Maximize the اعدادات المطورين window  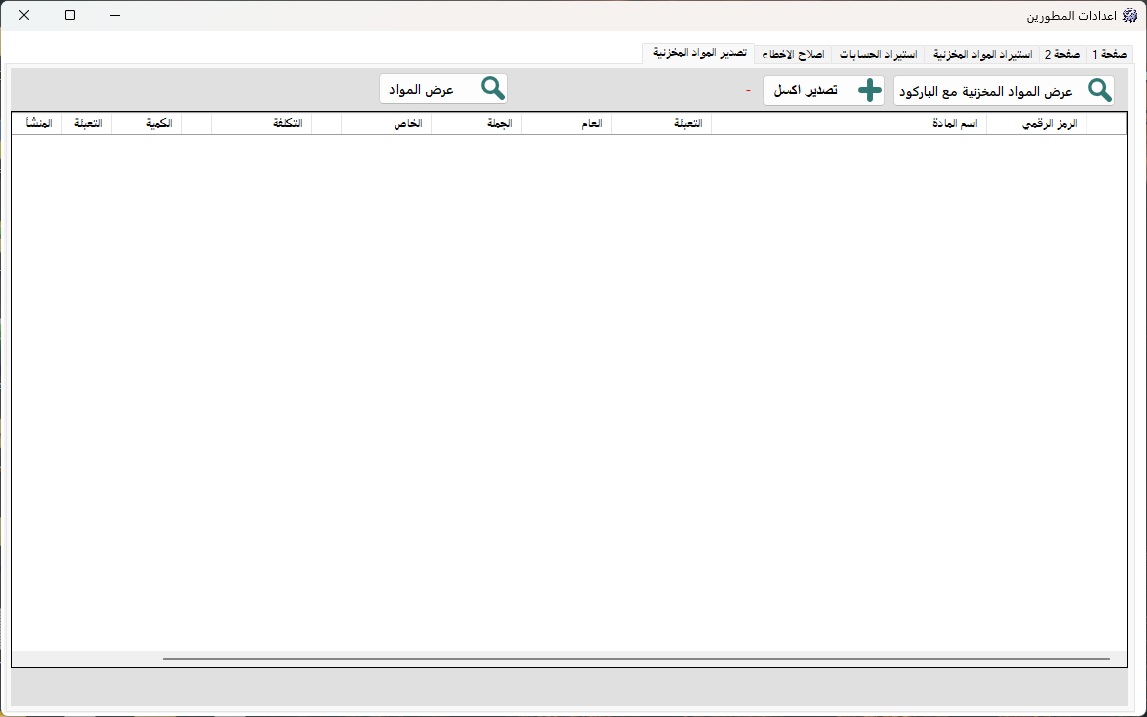tap(70, 15)
